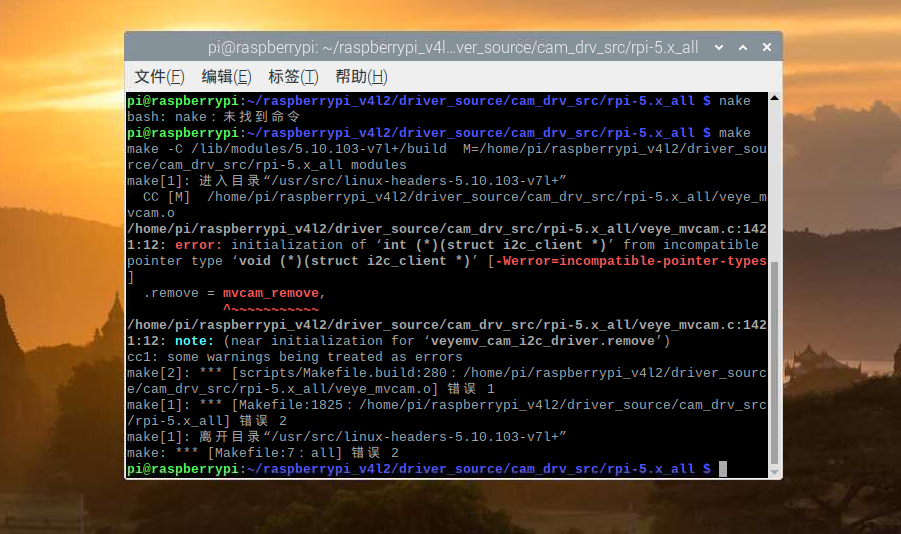Click the terminal's vertical scrollbar thumb

point(773,364)
